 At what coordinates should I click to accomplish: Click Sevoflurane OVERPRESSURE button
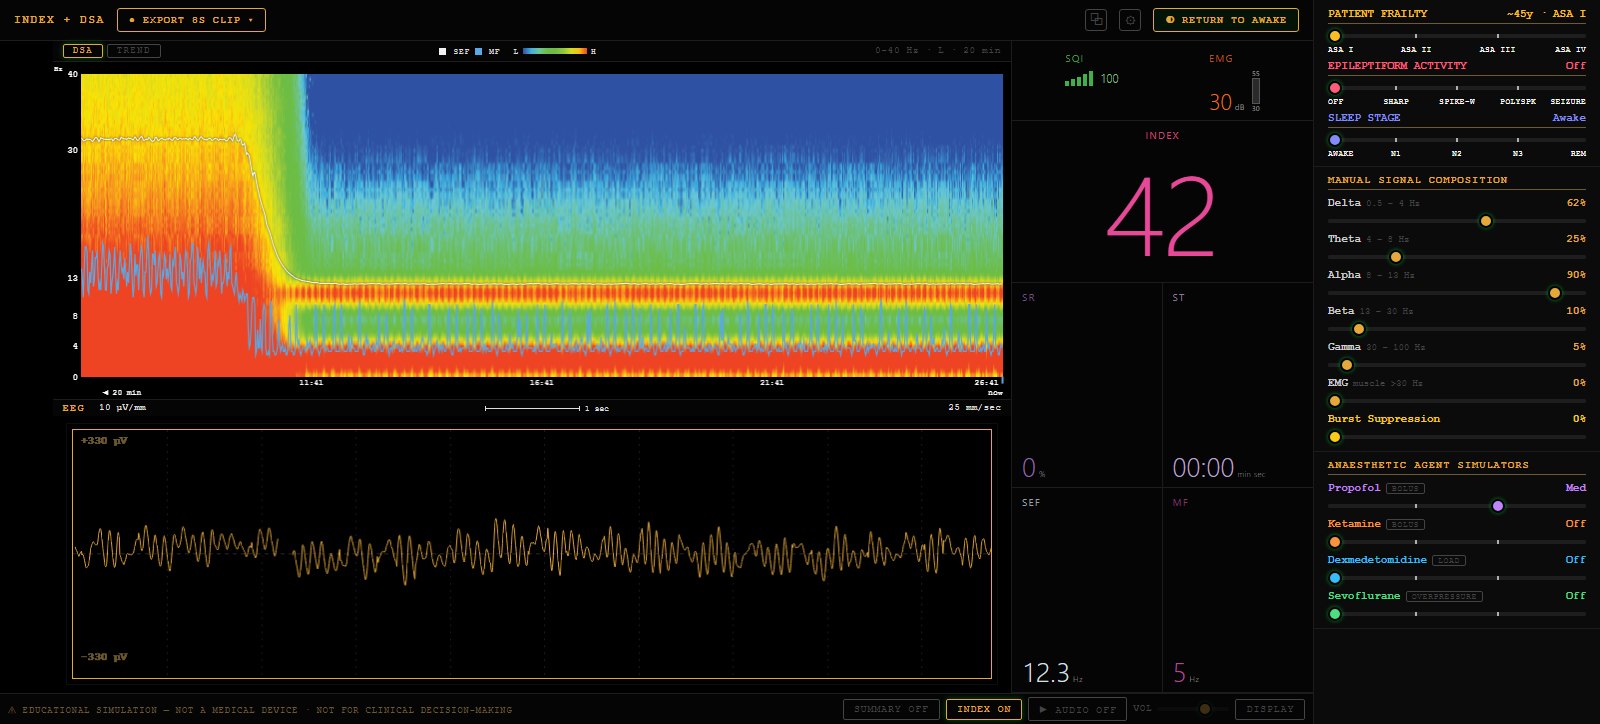tap(1444, 596)
